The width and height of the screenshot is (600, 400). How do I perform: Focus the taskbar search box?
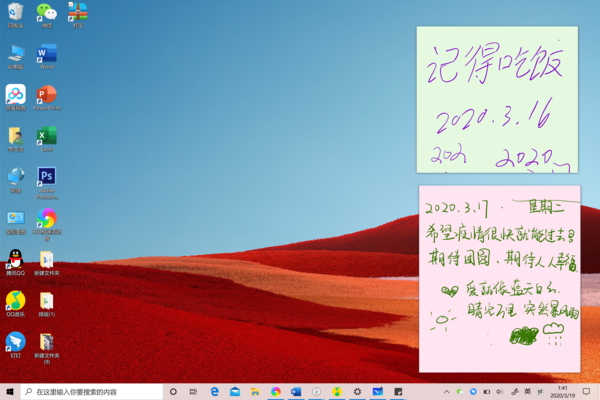pos(91,392)
